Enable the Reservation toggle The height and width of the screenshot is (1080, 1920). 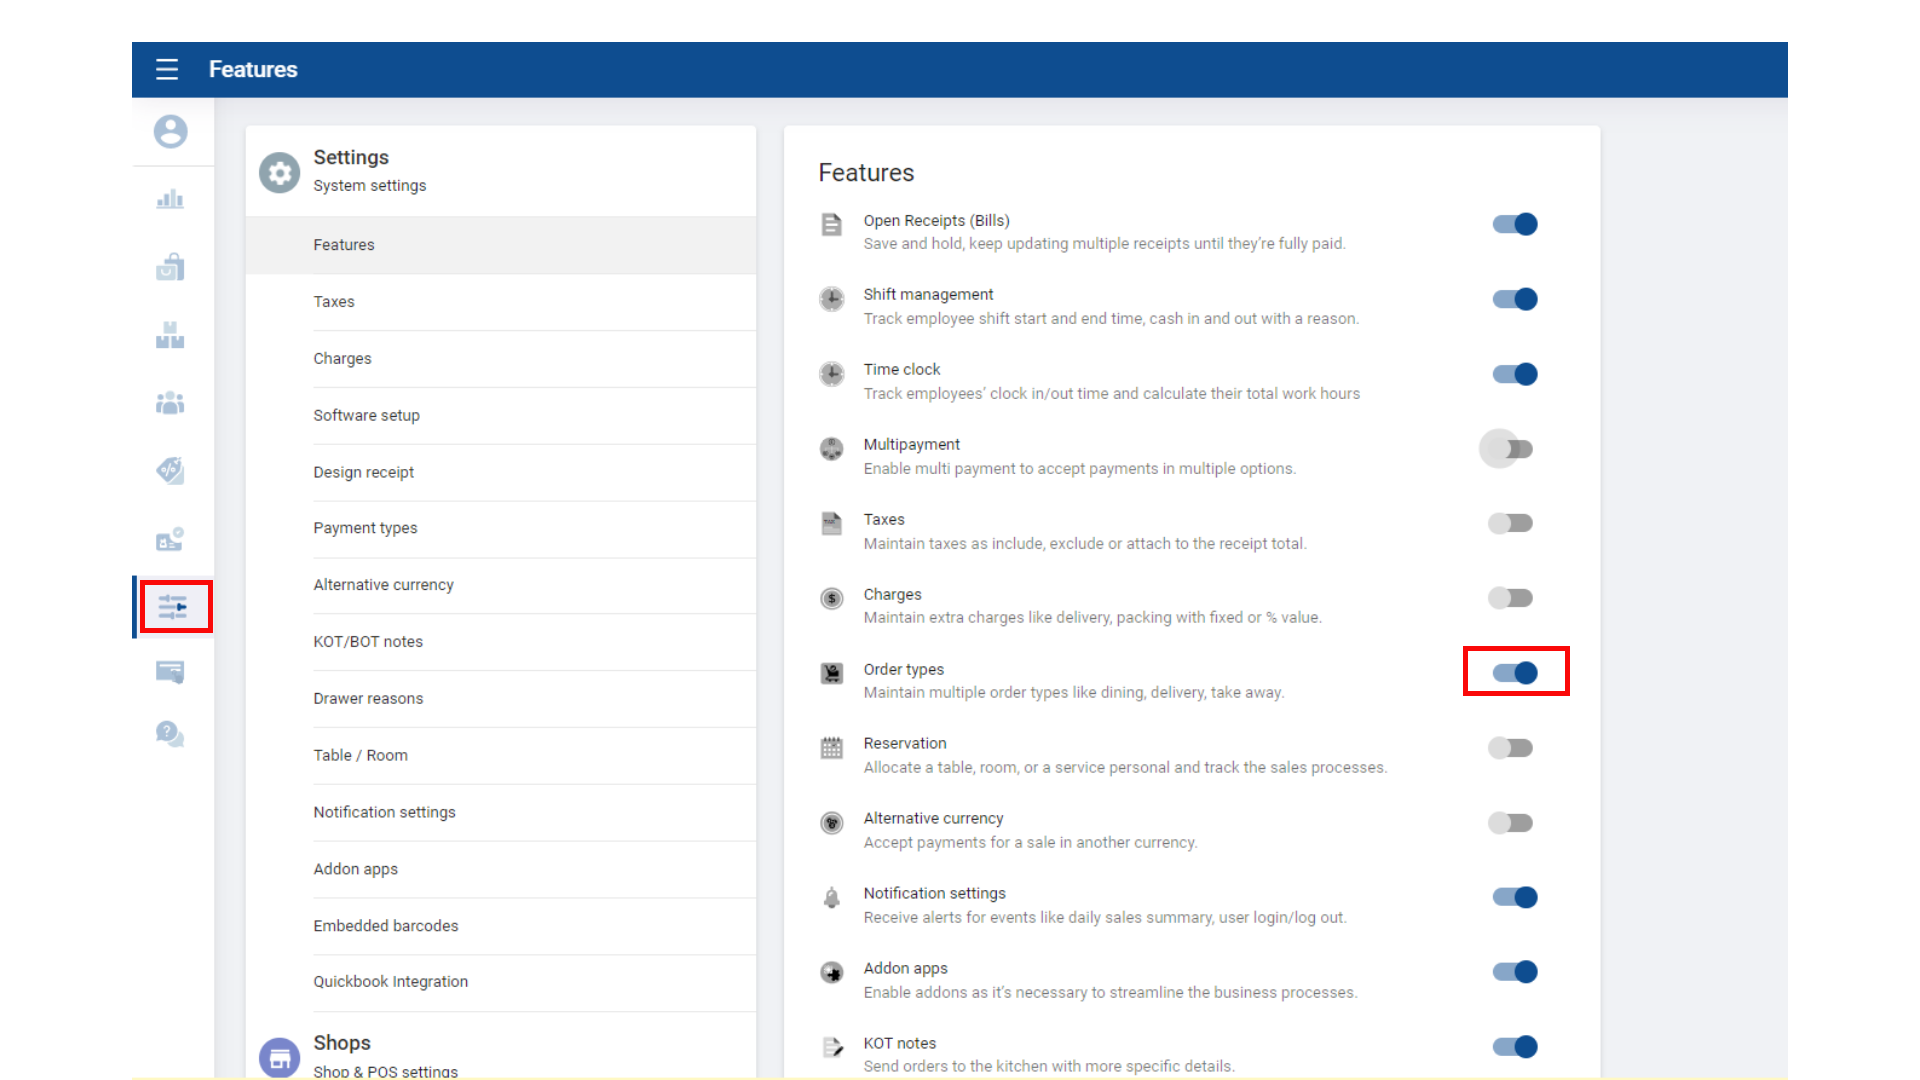[1510, 748]
